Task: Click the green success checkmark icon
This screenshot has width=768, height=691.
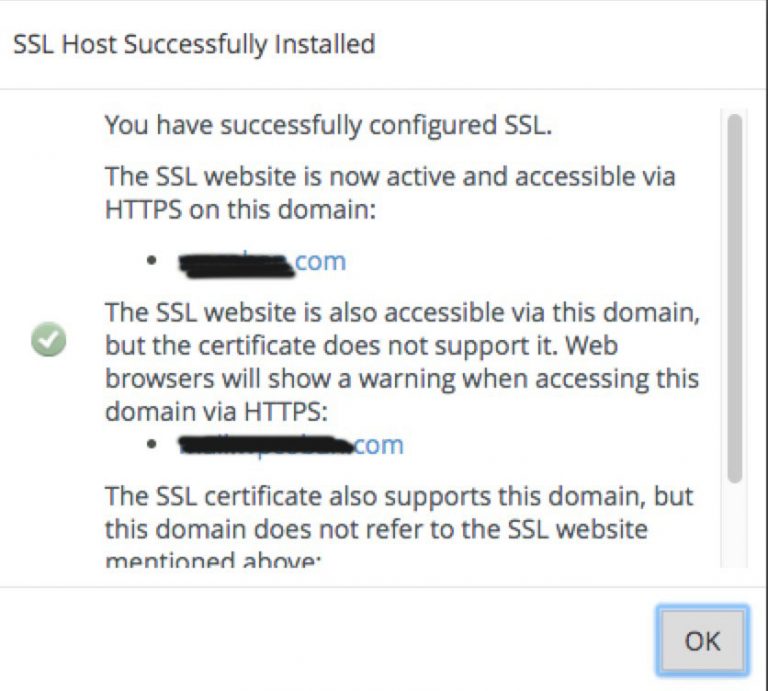Action: (48, 339)
